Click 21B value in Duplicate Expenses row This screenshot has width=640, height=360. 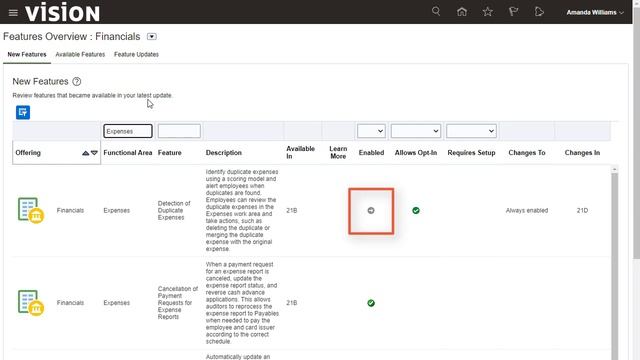point(291,211)
